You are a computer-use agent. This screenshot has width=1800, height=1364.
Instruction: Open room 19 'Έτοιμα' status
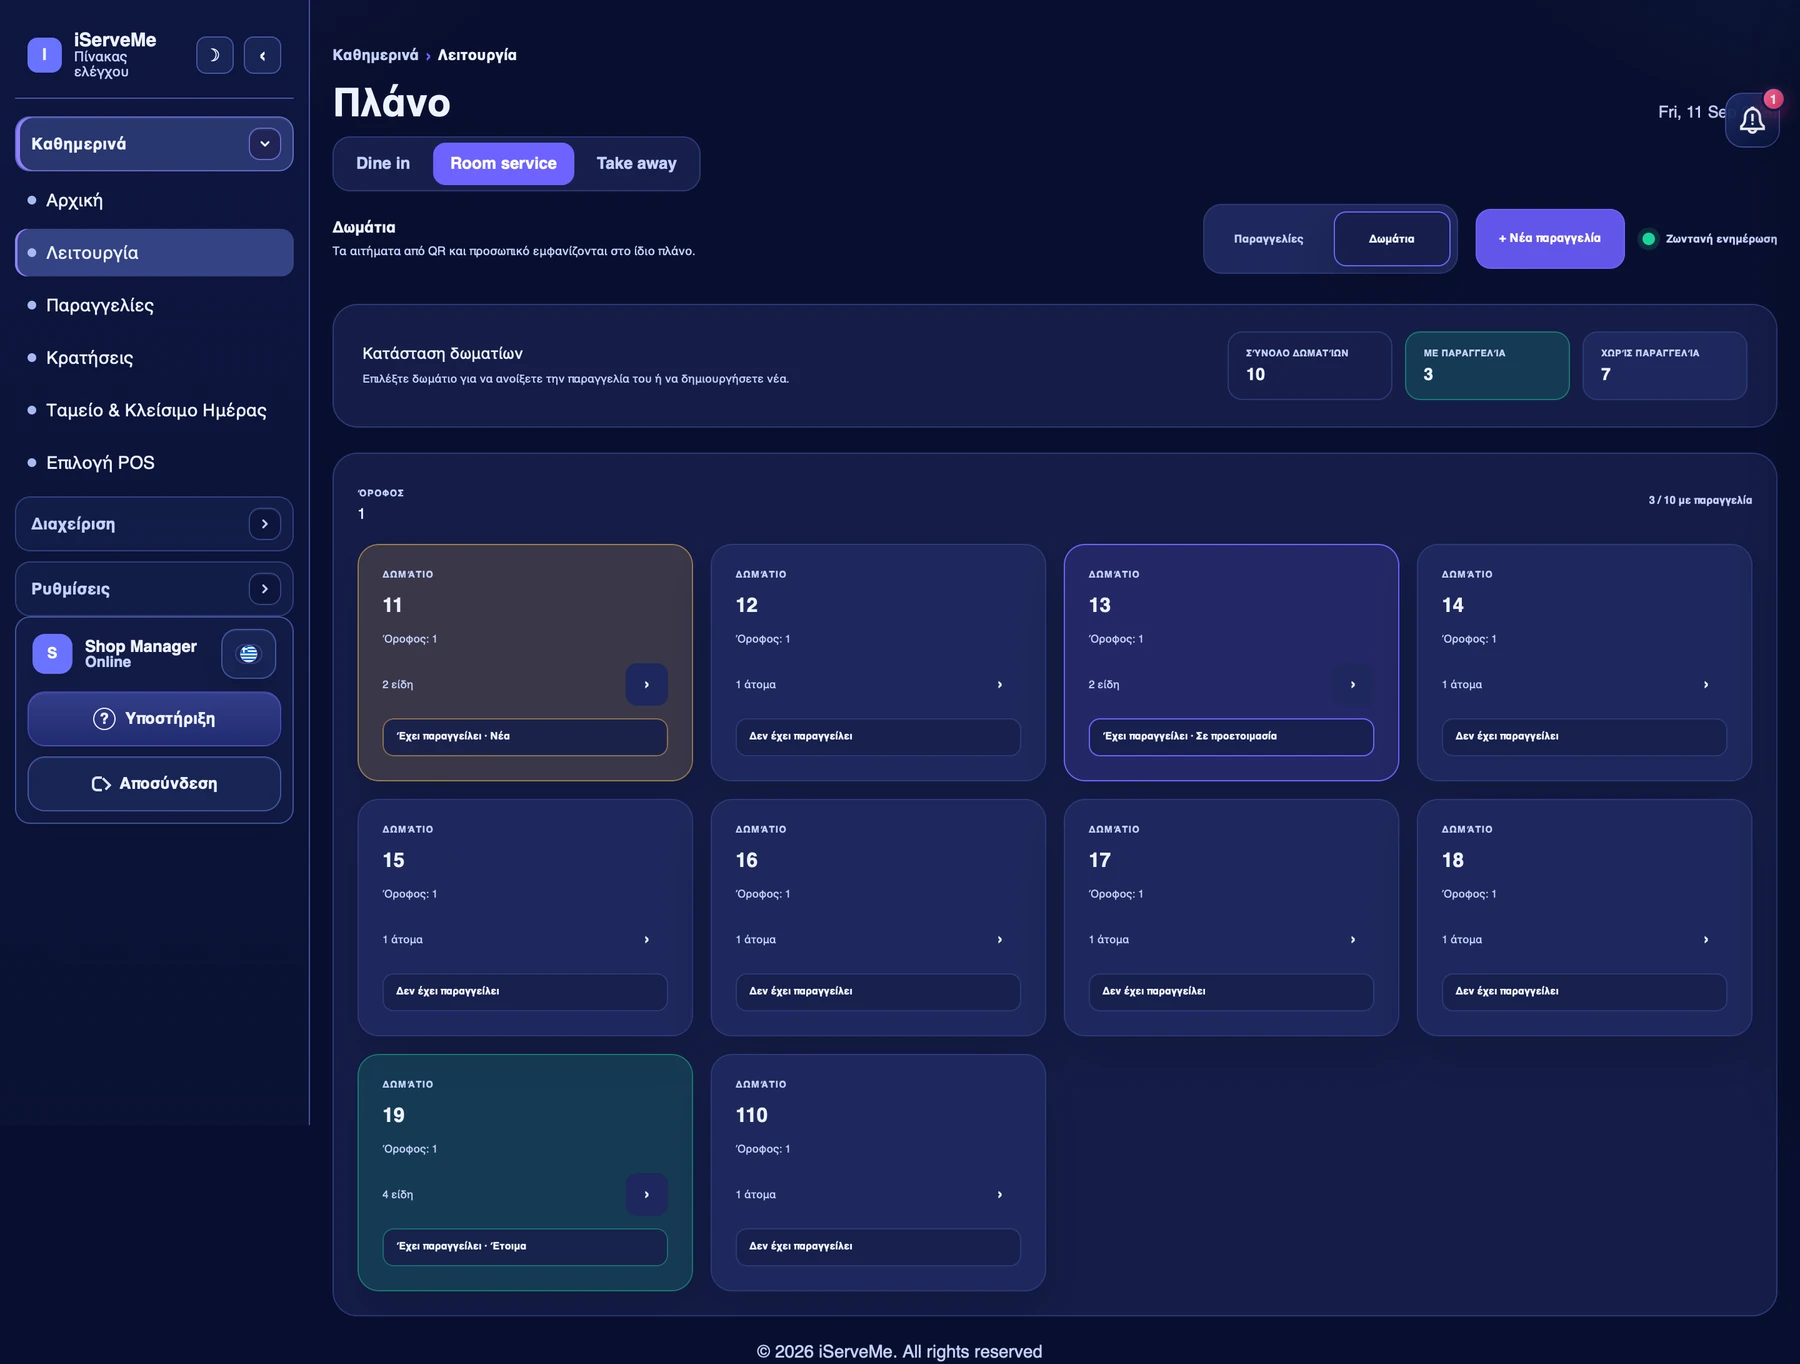(x=525, y=1247)
